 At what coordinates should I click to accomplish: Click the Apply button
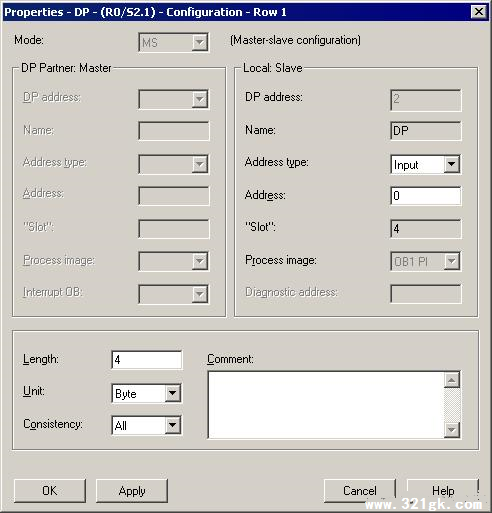click(x=132, y=491)
